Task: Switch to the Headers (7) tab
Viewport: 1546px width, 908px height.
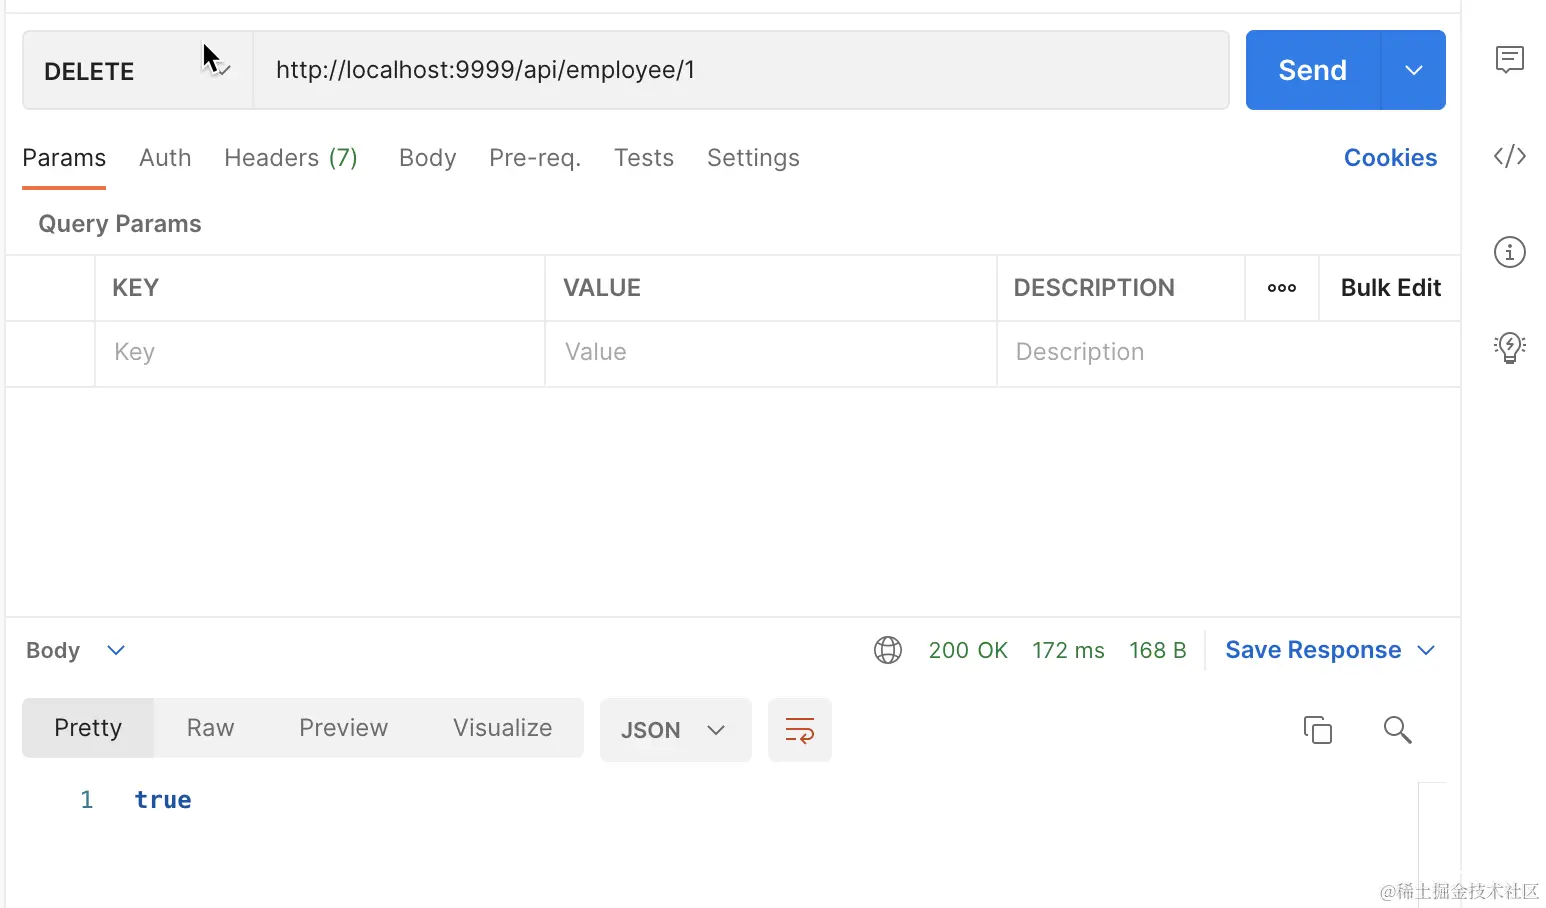Action: (291, 158)
